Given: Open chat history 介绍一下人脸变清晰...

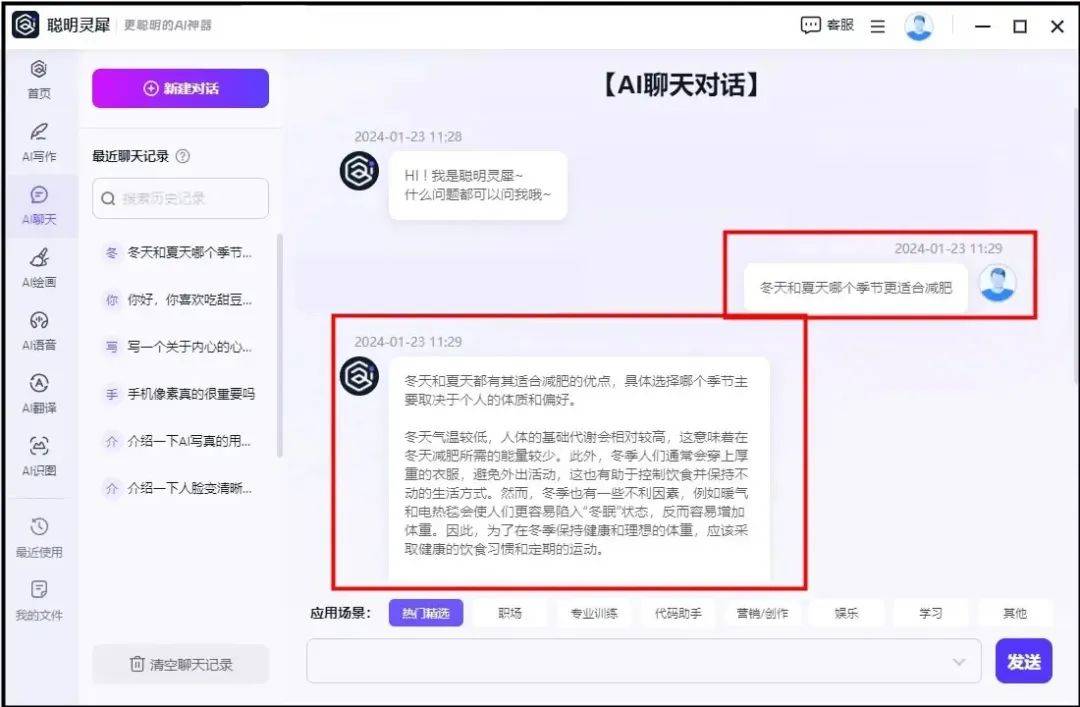Looking at the screenshot, I should 178,489.
